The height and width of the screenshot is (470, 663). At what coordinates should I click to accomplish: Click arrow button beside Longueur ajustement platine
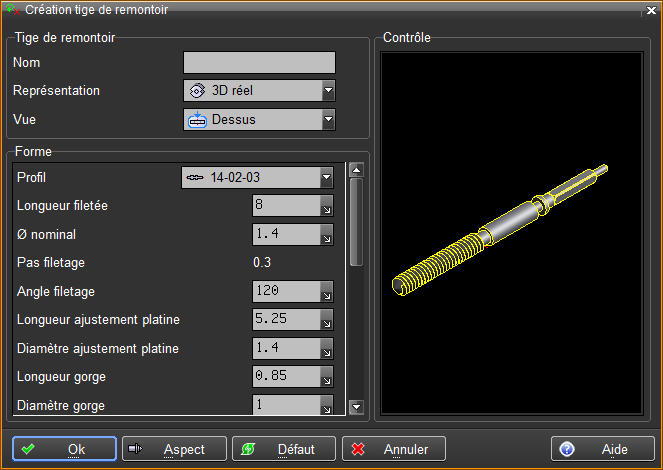click(x=327, y=320)
